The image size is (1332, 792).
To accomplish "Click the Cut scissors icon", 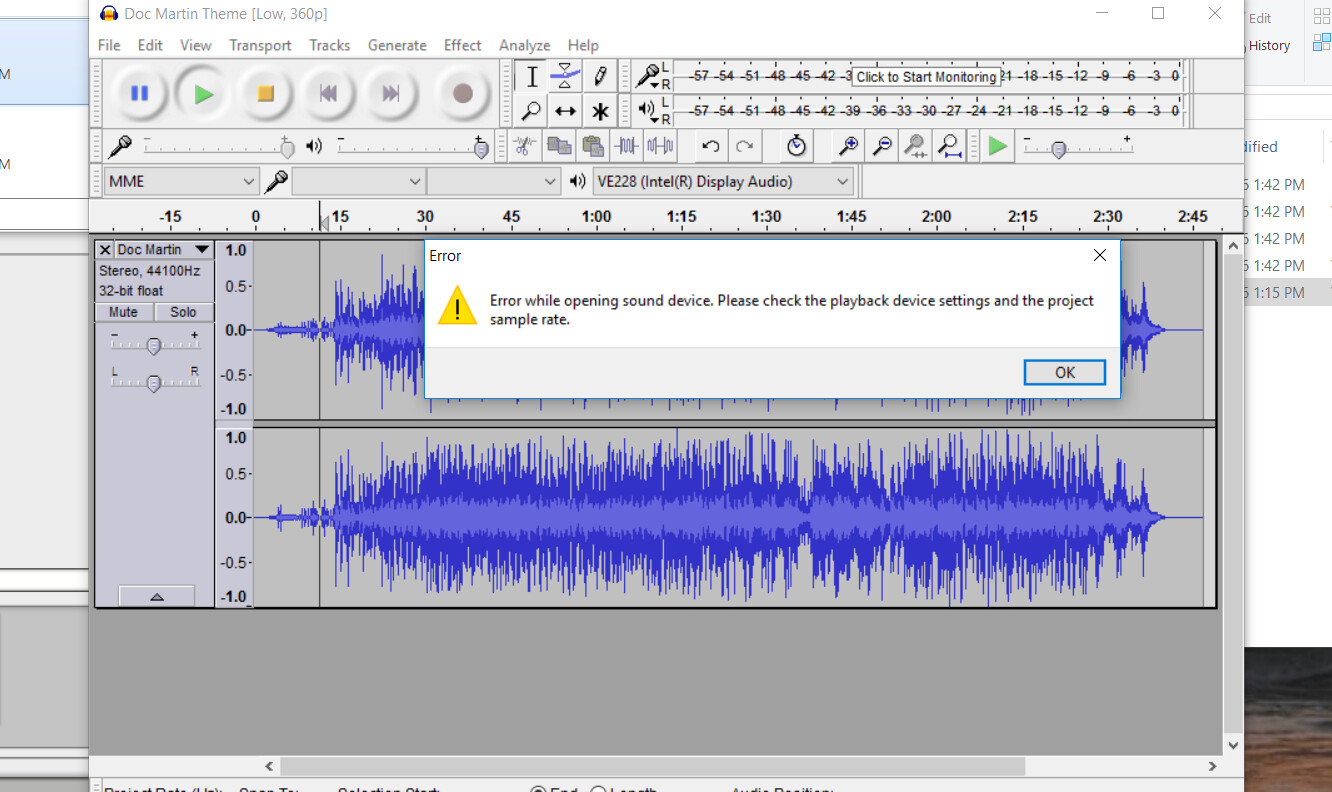I will [523, 146].
